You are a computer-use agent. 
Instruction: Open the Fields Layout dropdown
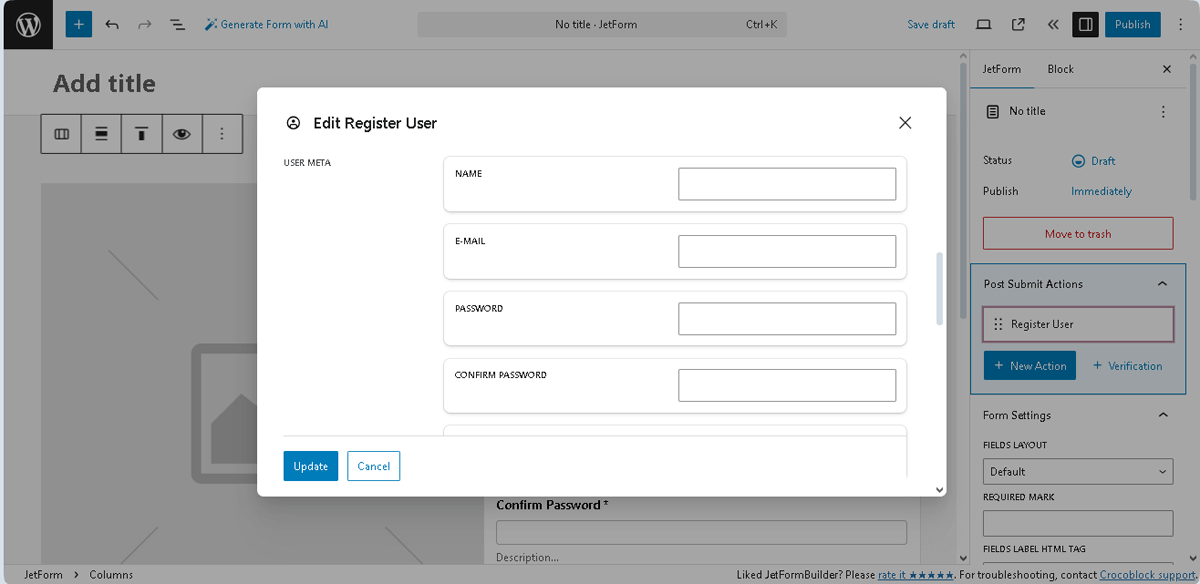[1078, 471]
